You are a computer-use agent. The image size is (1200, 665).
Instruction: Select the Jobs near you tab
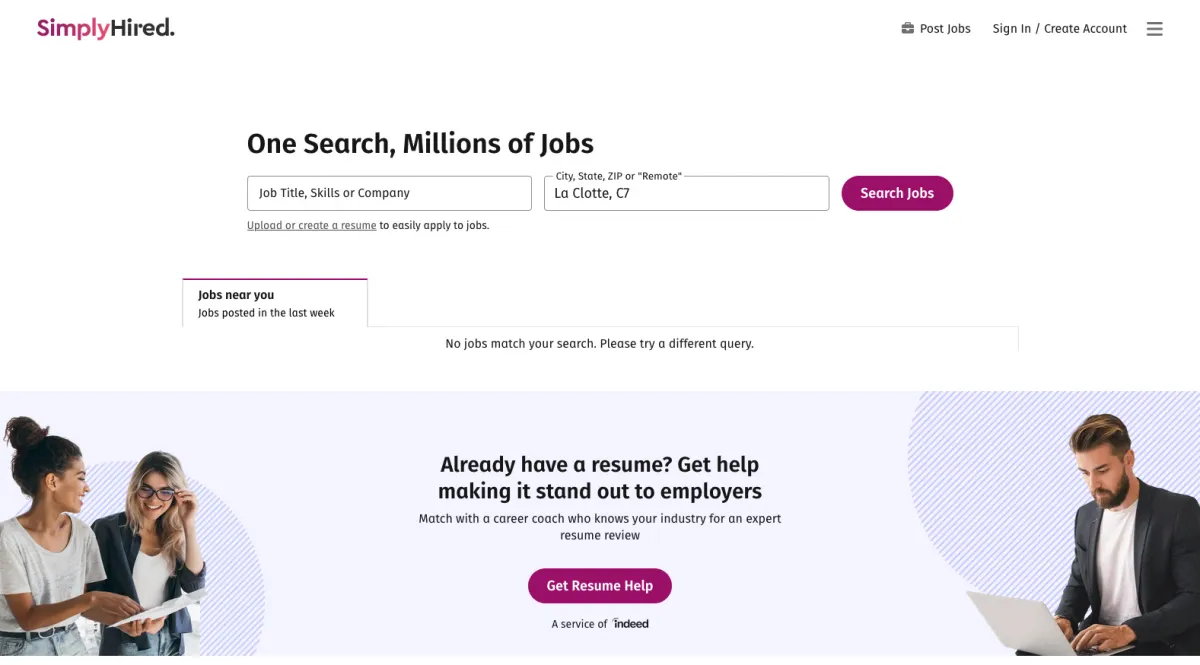(275, 303)
